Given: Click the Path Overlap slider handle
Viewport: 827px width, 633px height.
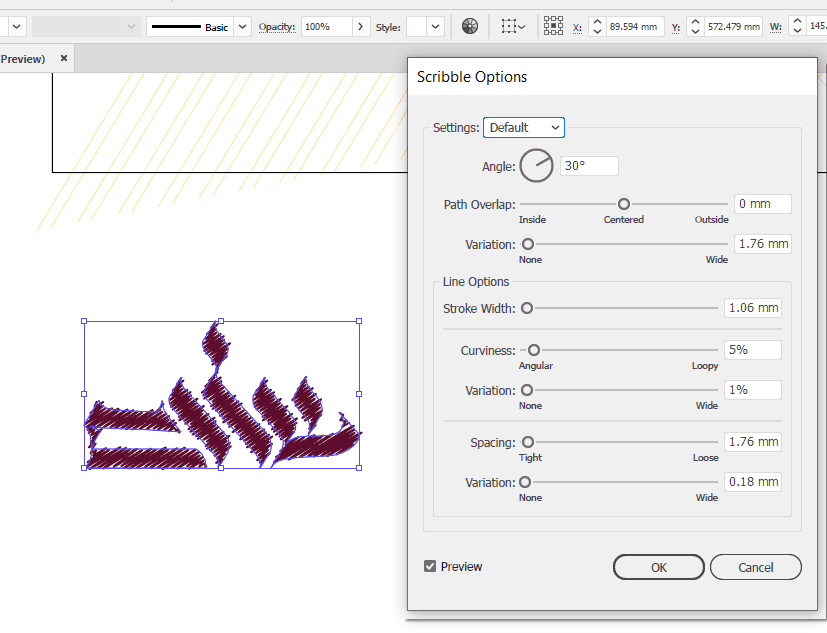Looking at the screenshot, I should click(x=623, y=204).
